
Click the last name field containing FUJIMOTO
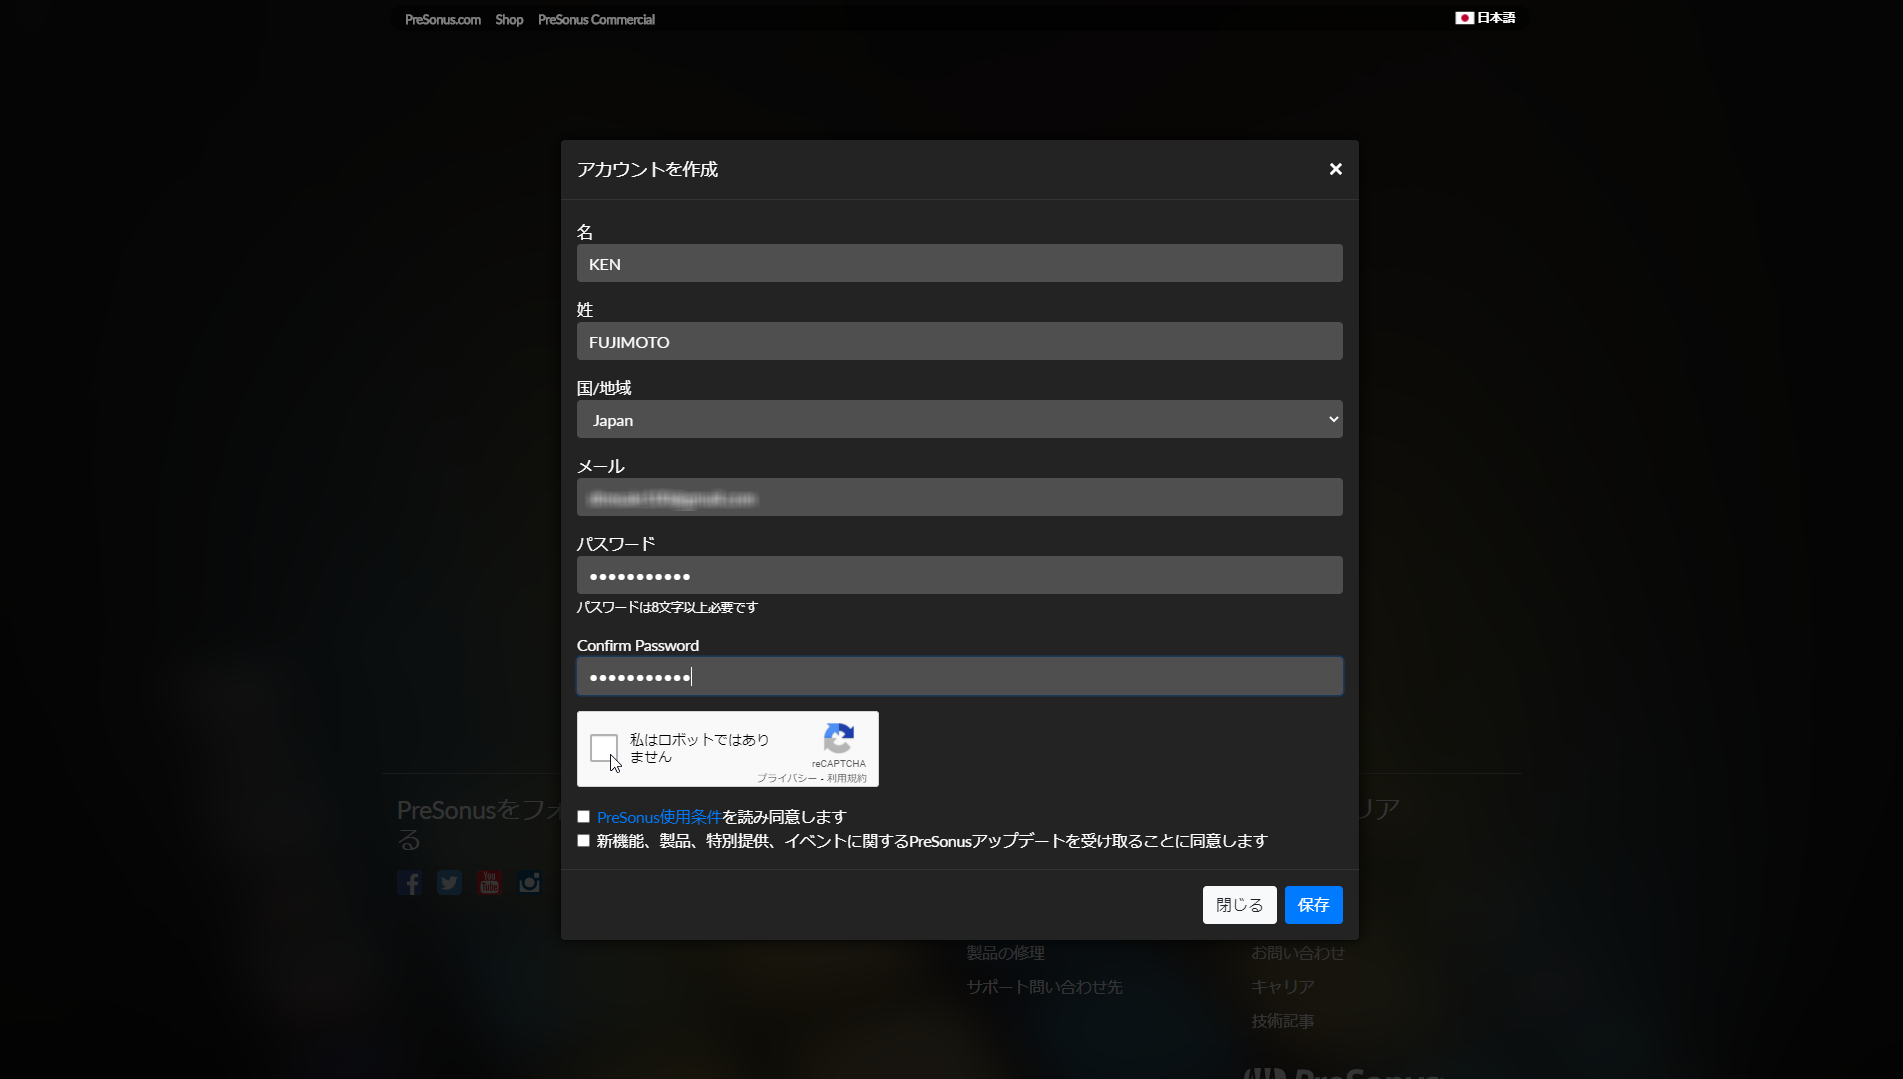tap(959, 341)
